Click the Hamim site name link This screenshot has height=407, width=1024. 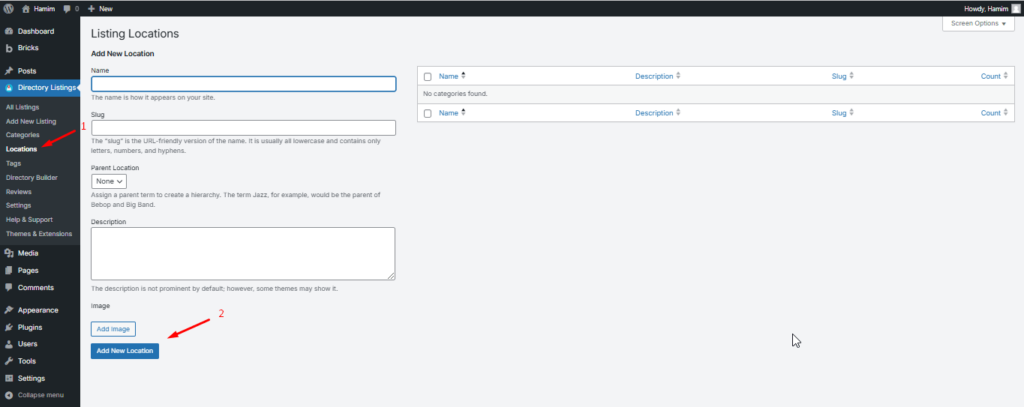coord(44,8)
